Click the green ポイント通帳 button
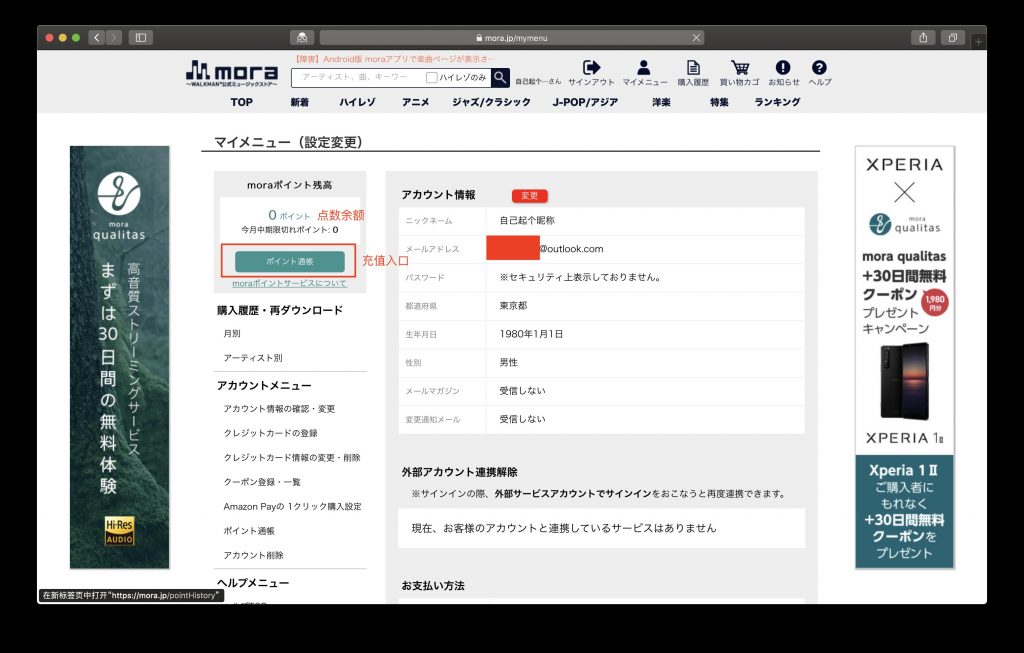This screenshot has width=1024, height=653. click(290, 261)
